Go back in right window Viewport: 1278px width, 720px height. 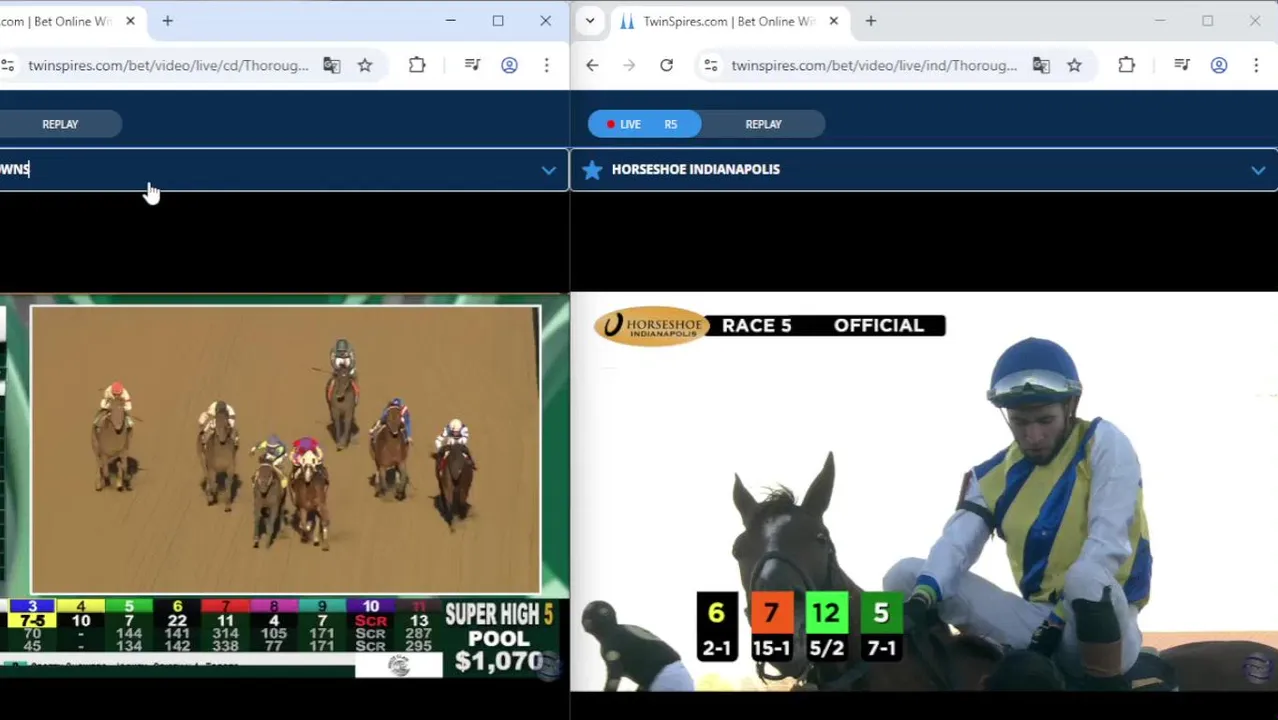(592, 65)
